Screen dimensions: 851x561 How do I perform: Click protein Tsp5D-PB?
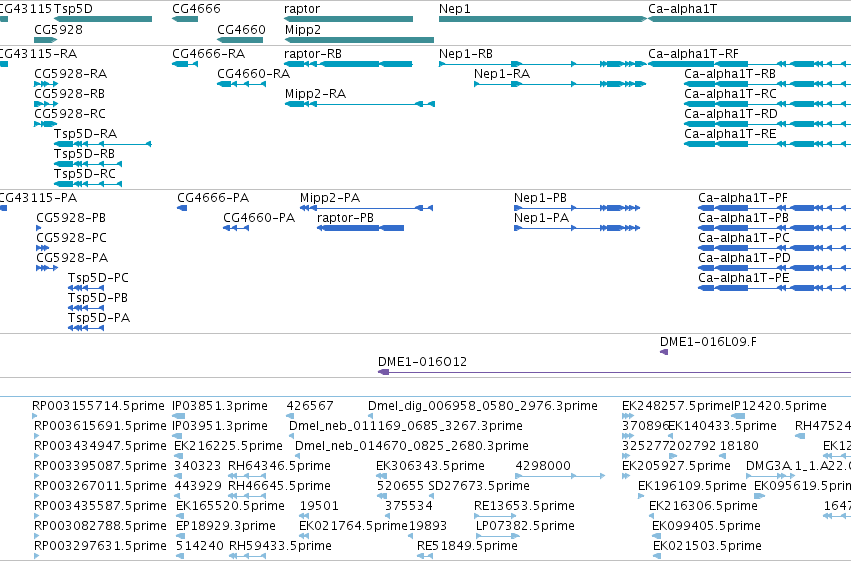[97, 298]
